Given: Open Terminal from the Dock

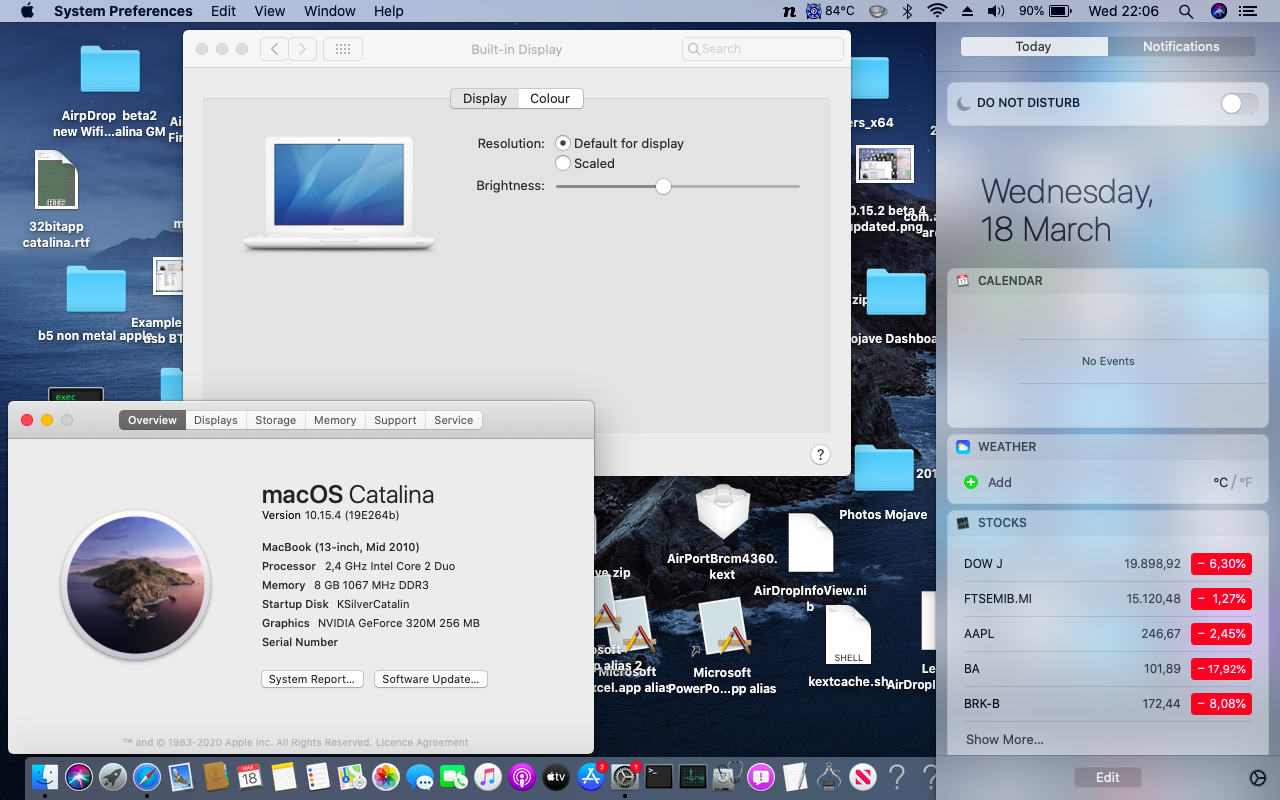Looking at the screenshot, I should point(659,776).
